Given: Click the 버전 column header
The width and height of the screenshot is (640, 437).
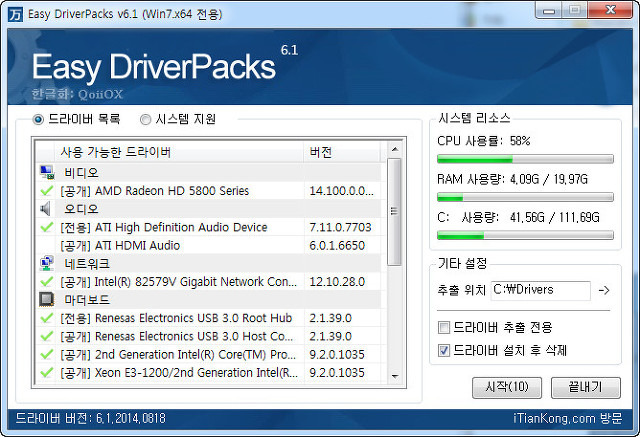Looking at the screenshot, I should [x=342, y=152].
